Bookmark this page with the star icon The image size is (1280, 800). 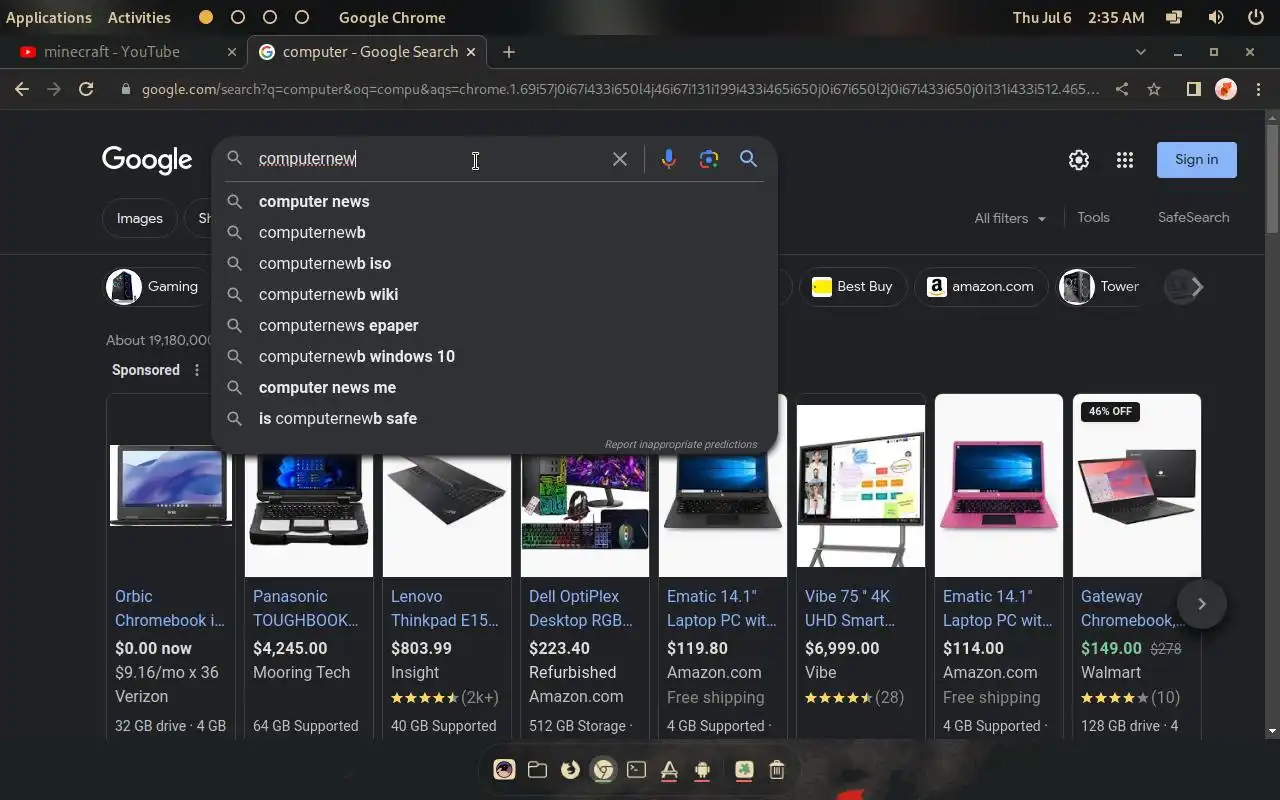pyautogui.click(x=1154, y=89)
